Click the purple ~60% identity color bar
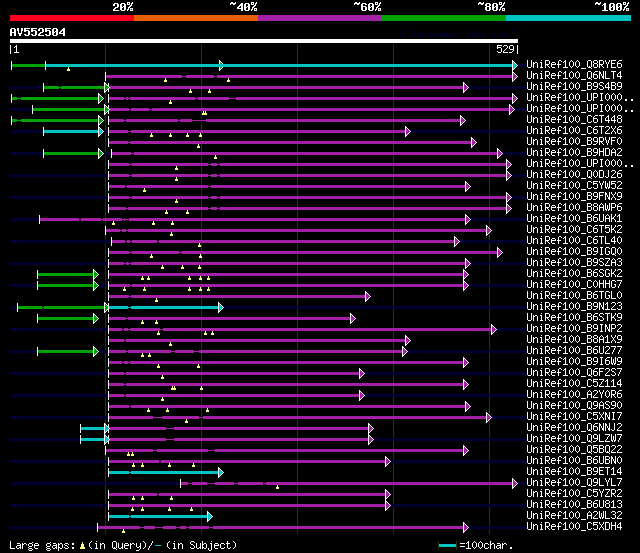Viewport: 640px width, 553px height. (320, 18)
